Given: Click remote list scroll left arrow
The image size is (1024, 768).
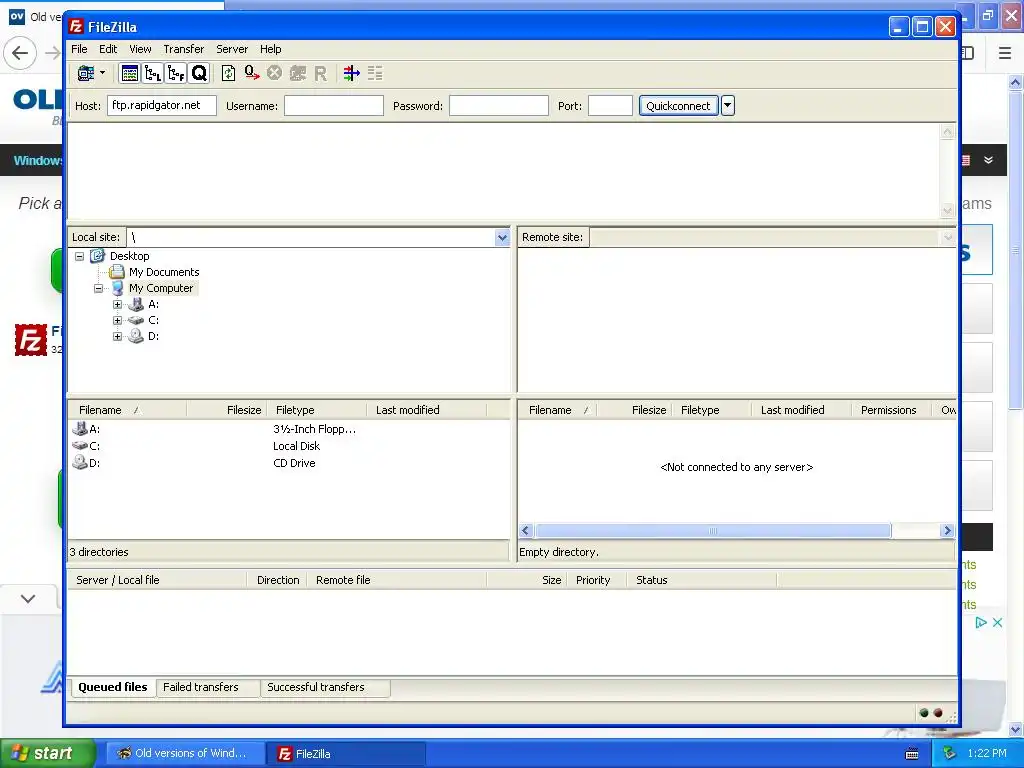Looking at the screenshot, I should tap(526, 531).
